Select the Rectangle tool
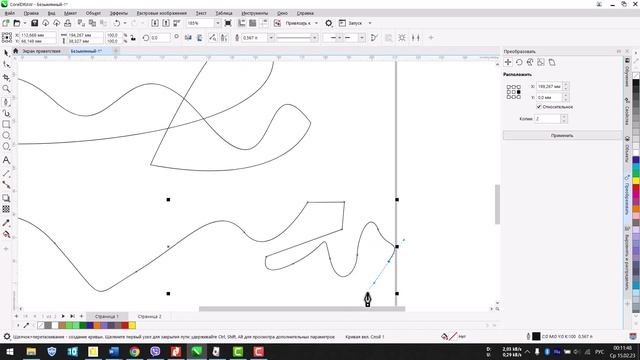This screenshot has width=640, height=360. tap(6, 124)
